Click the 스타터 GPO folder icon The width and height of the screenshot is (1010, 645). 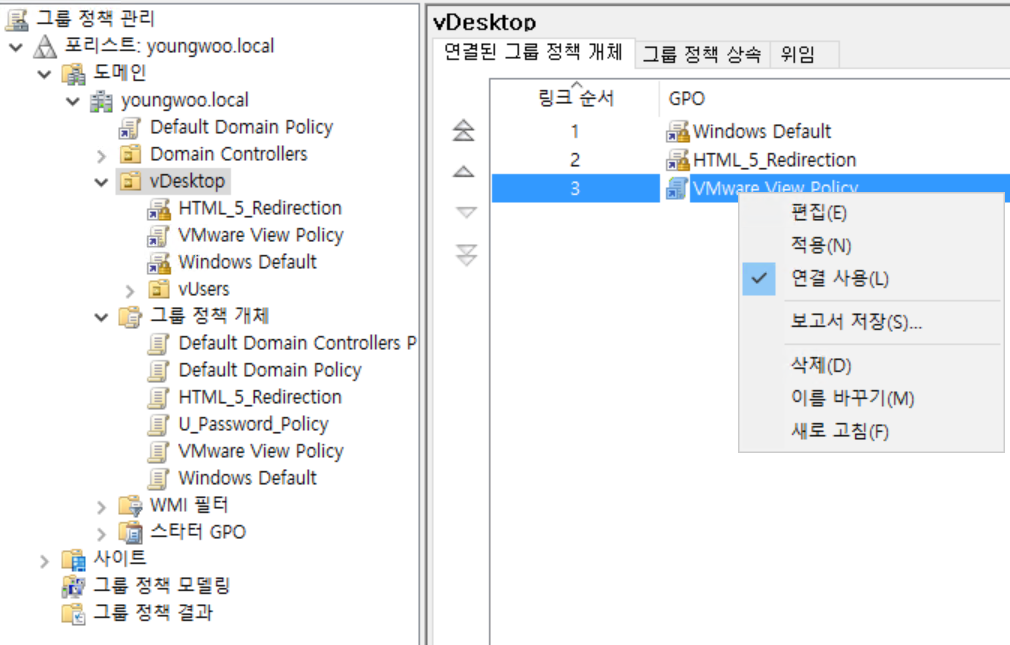pyautogui.click(x=131, y=532)
